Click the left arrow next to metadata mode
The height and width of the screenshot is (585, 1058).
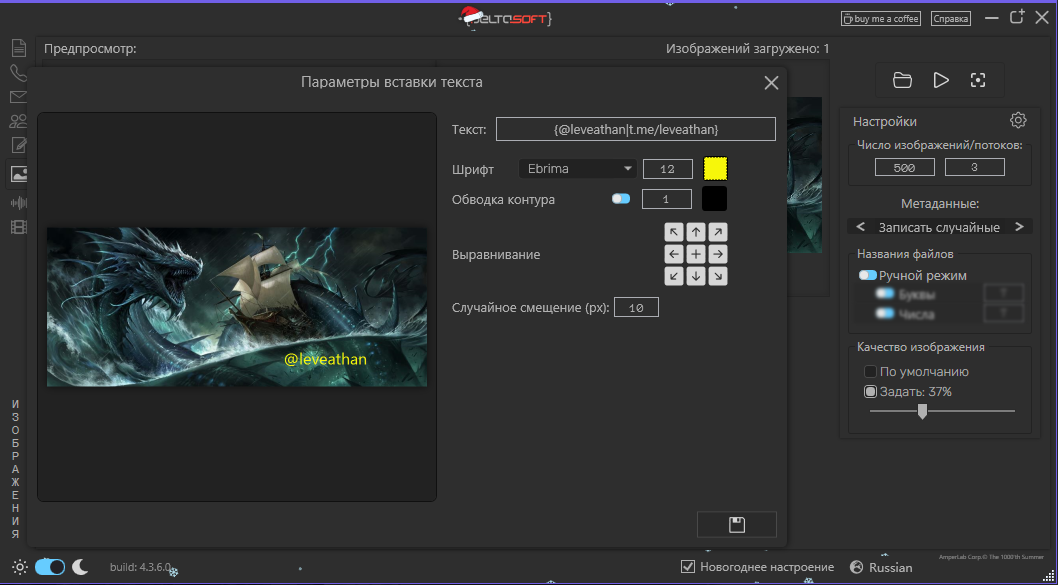coord(859,227)
